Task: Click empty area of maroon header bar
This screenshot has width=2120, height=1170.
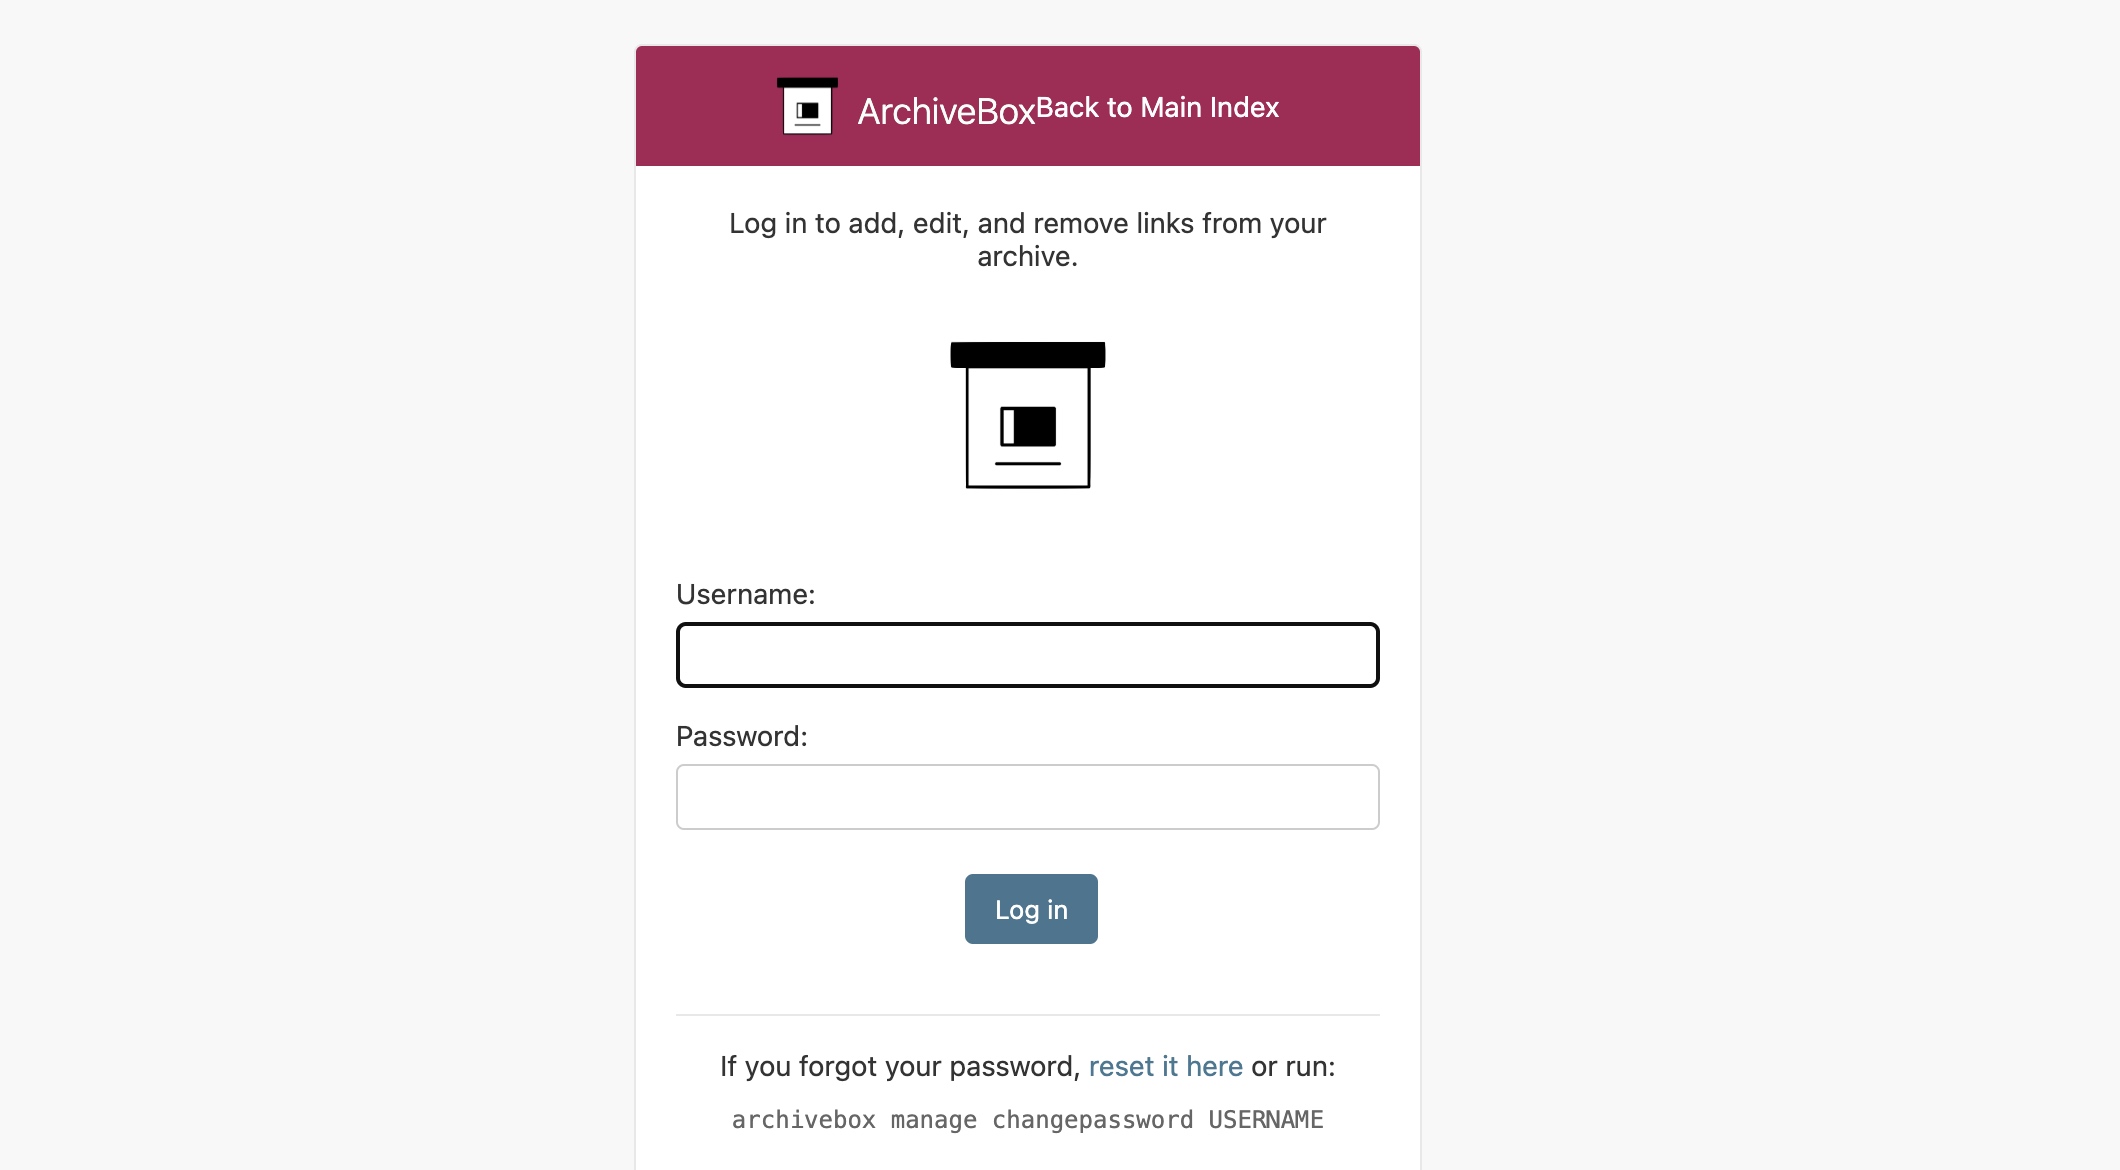Action: [1350, 106]
